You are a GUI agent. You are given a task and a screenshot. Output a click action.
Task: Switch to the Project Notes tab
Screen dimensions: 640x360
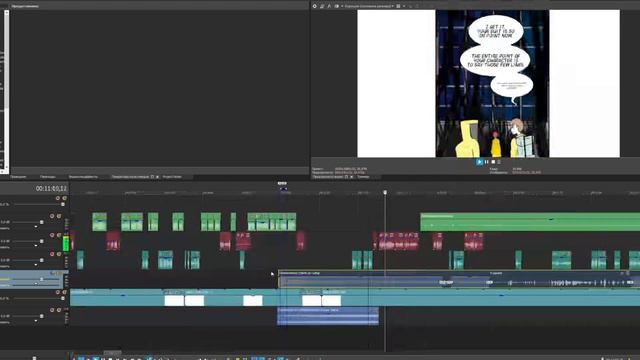pos(172,177)
